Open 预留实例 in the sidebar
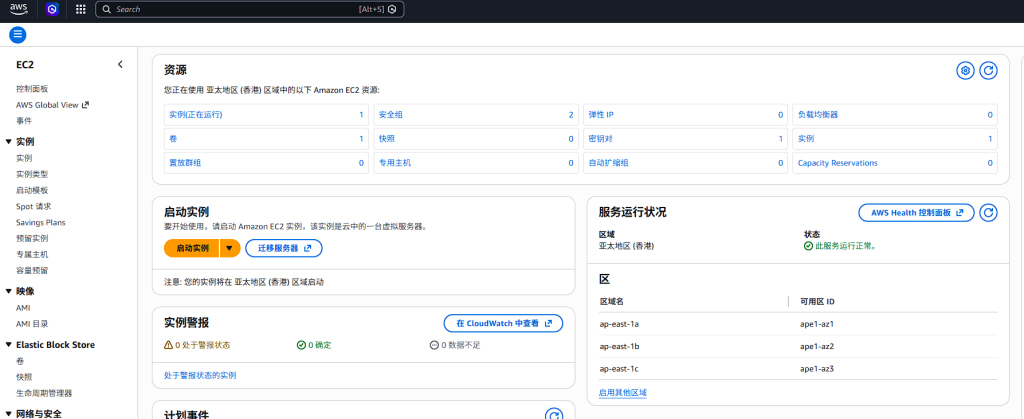Viewport: 1024px width, 419px height. (32, 238)
